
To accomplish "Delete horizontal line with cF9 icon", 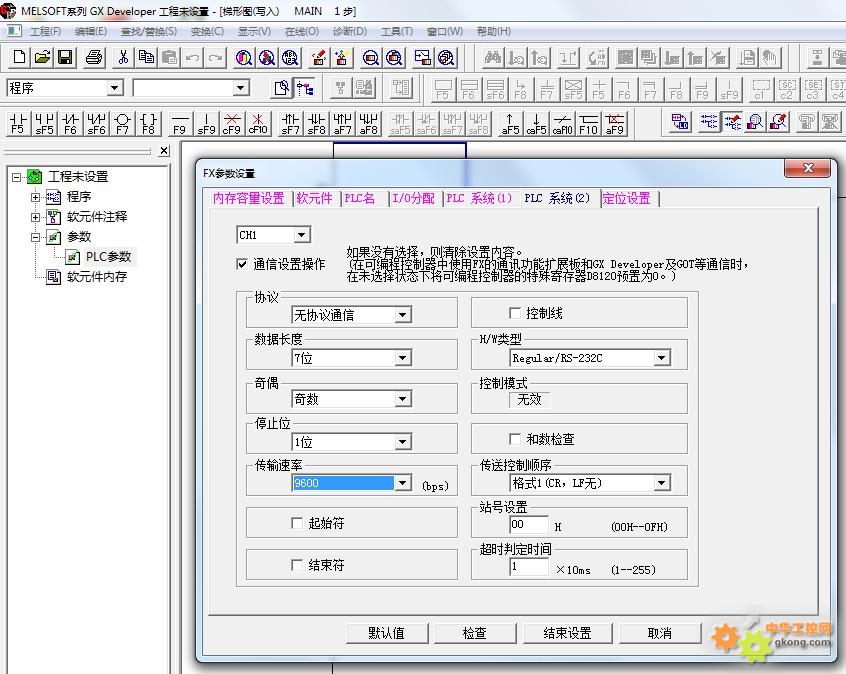I will 232,124.
